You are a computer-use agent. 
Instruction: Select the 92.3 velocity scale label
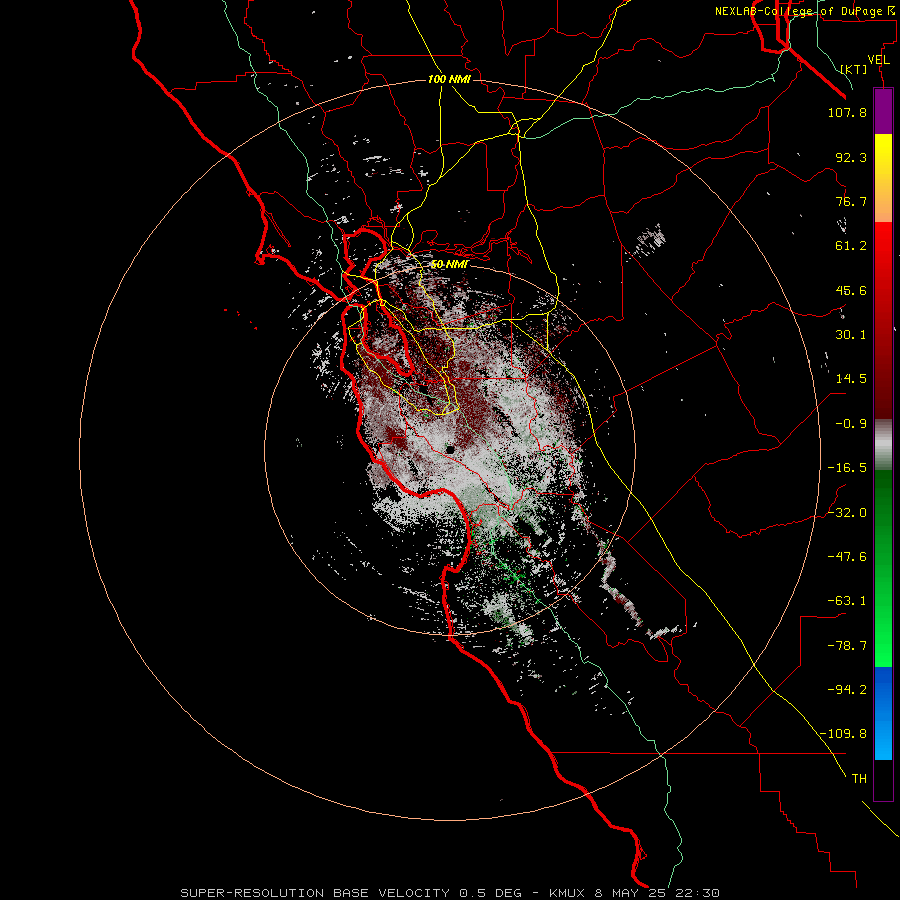pyautogui.click(x=851, y=157)
